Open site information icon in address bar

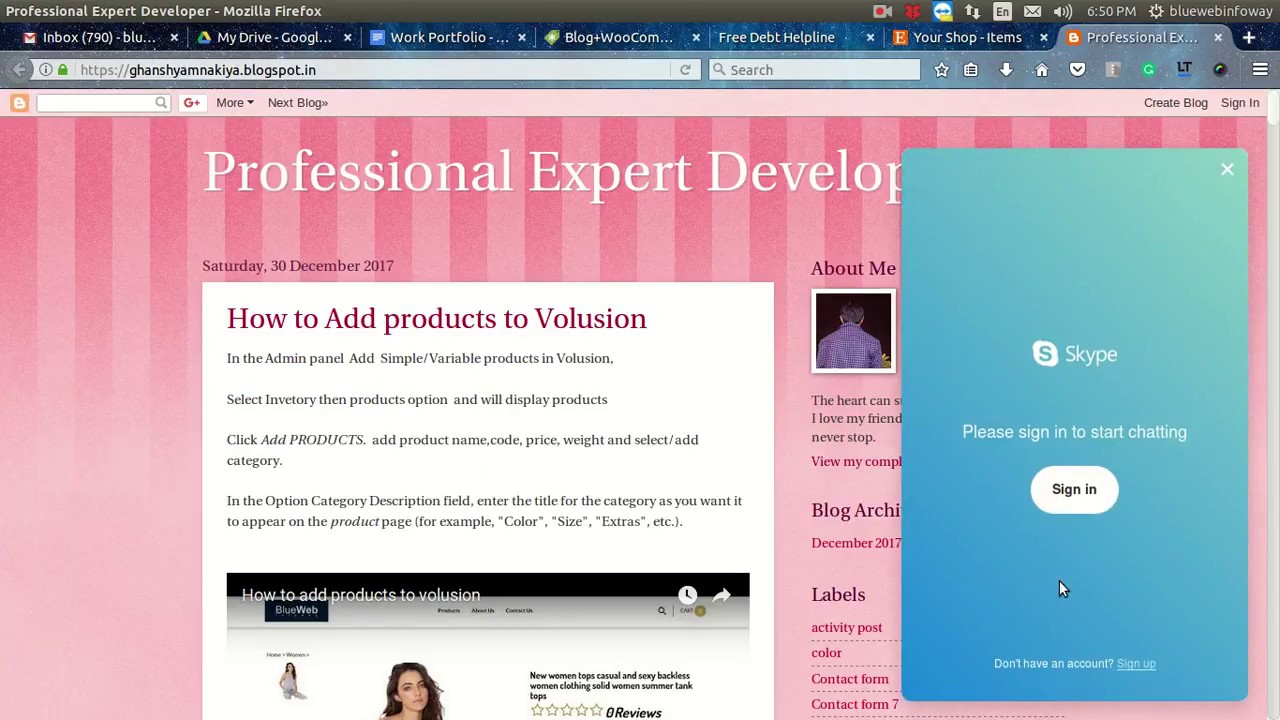click(46, 70)
